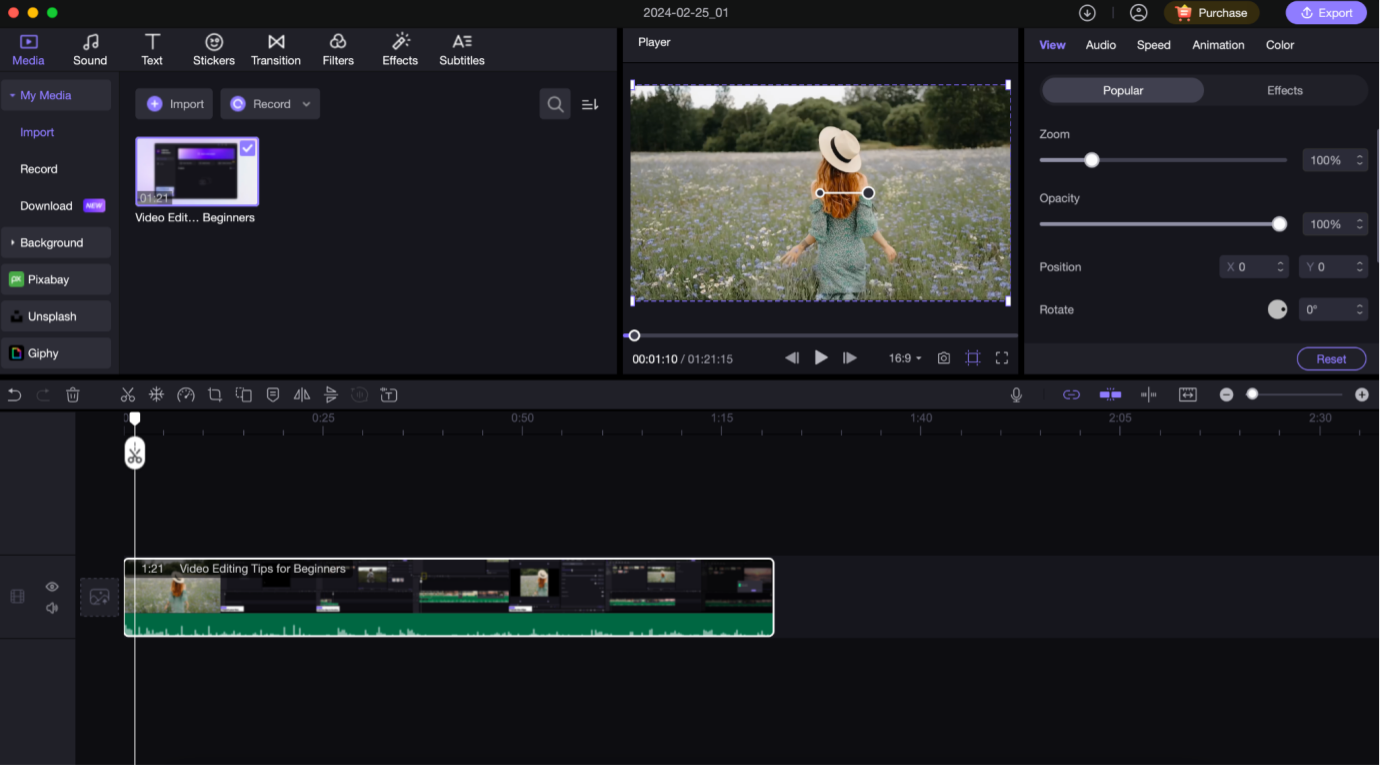
Task: Click the Zoom 100% value stepper
Action: point(1360,160)
